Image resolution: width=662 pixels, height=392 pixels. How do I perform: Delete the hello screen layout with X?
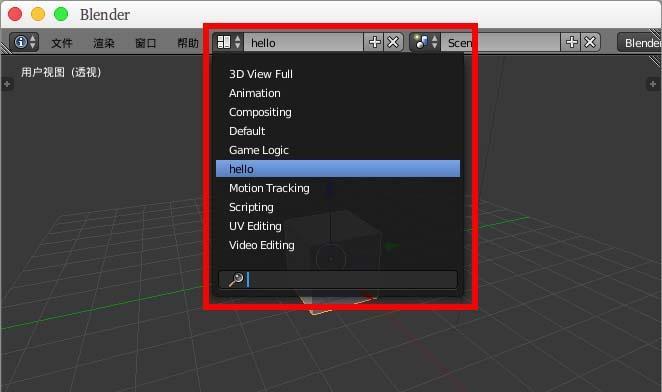(393, 42)
